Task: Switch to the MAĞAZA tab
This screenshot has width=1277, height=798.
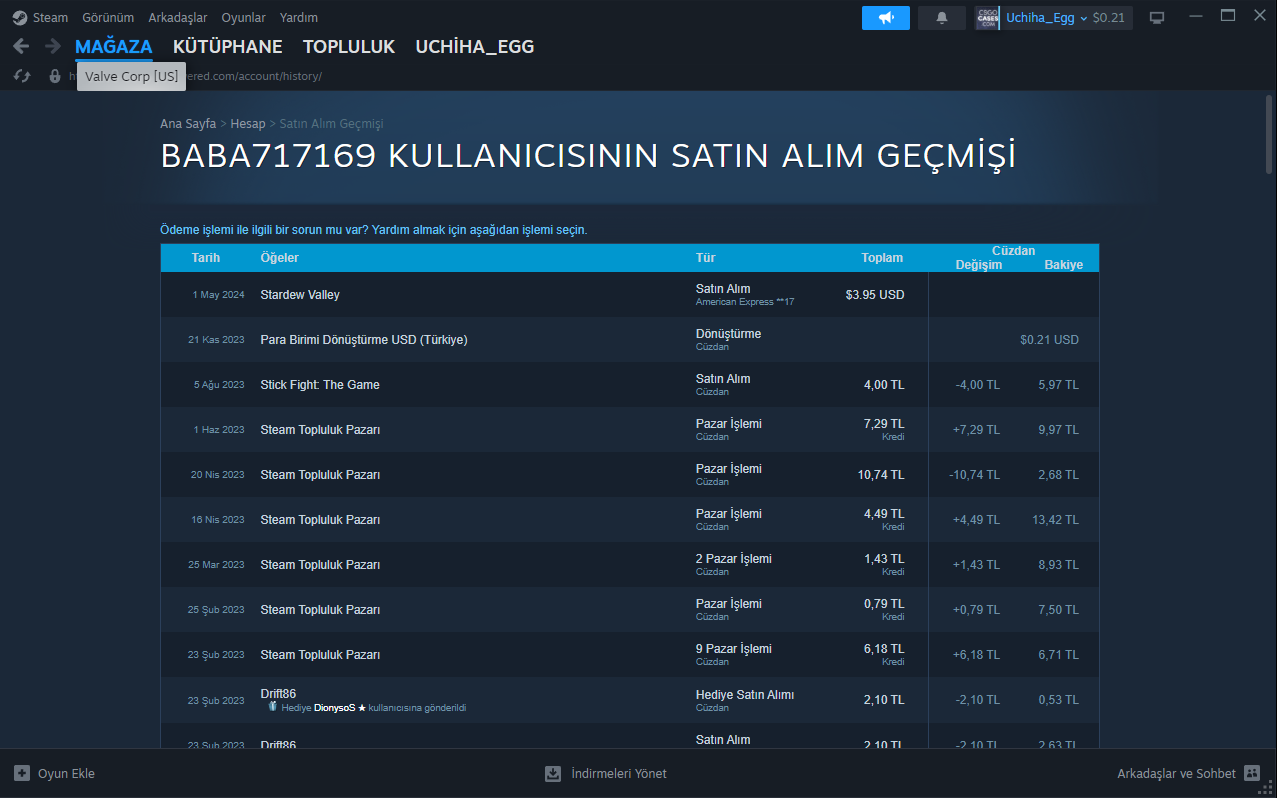Action: pos(114,47)
